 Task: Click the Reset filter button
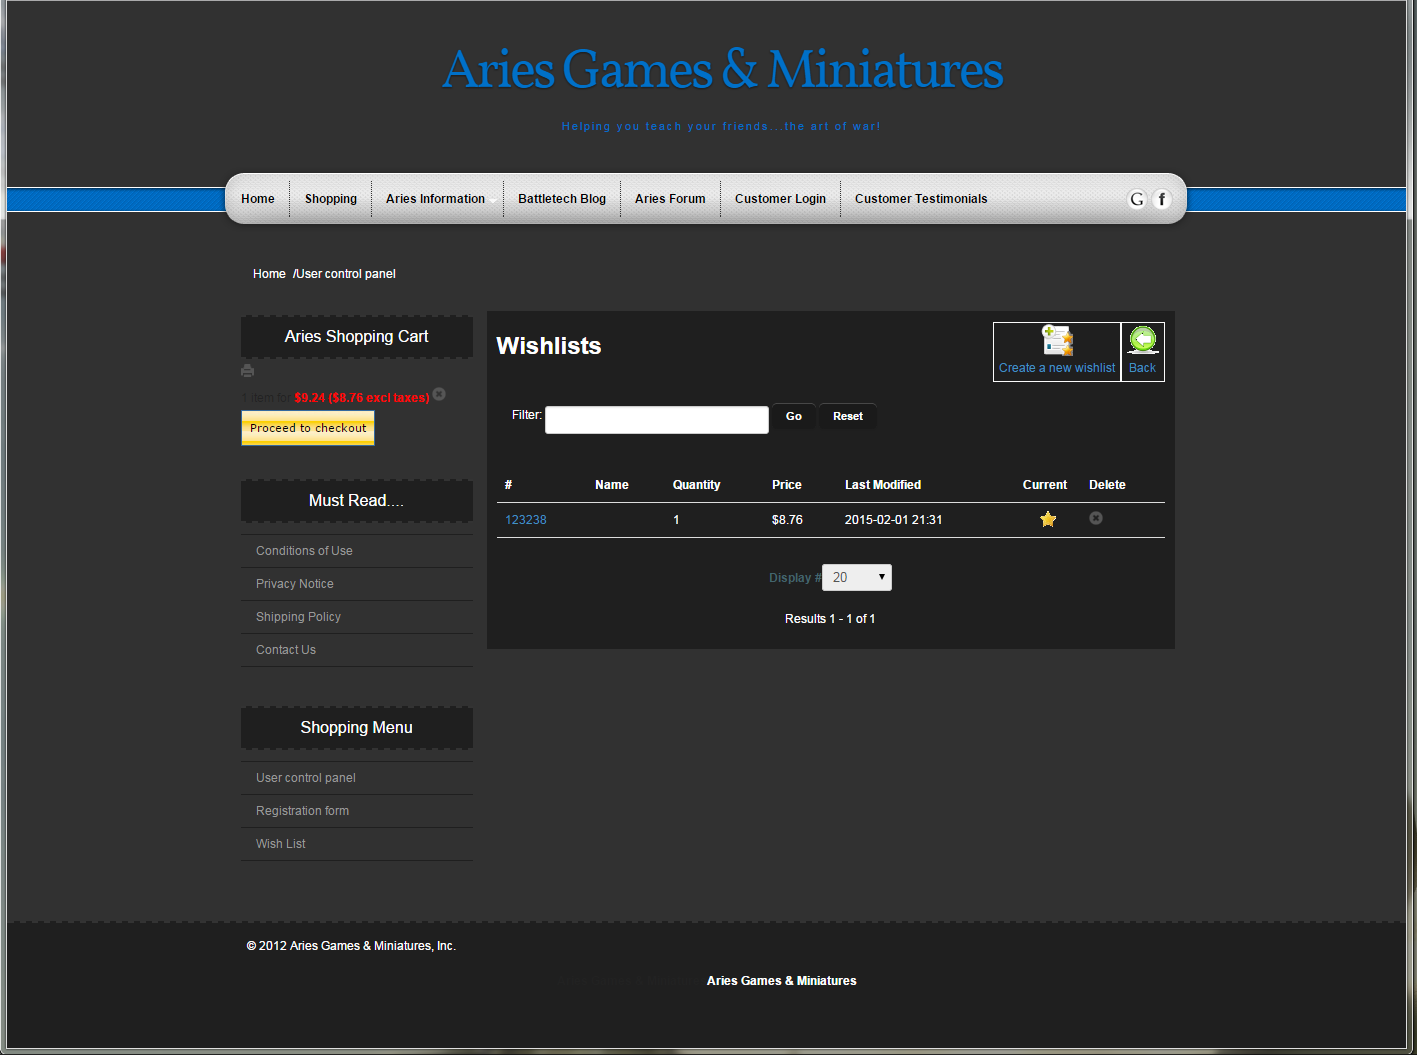coord(848,416)
